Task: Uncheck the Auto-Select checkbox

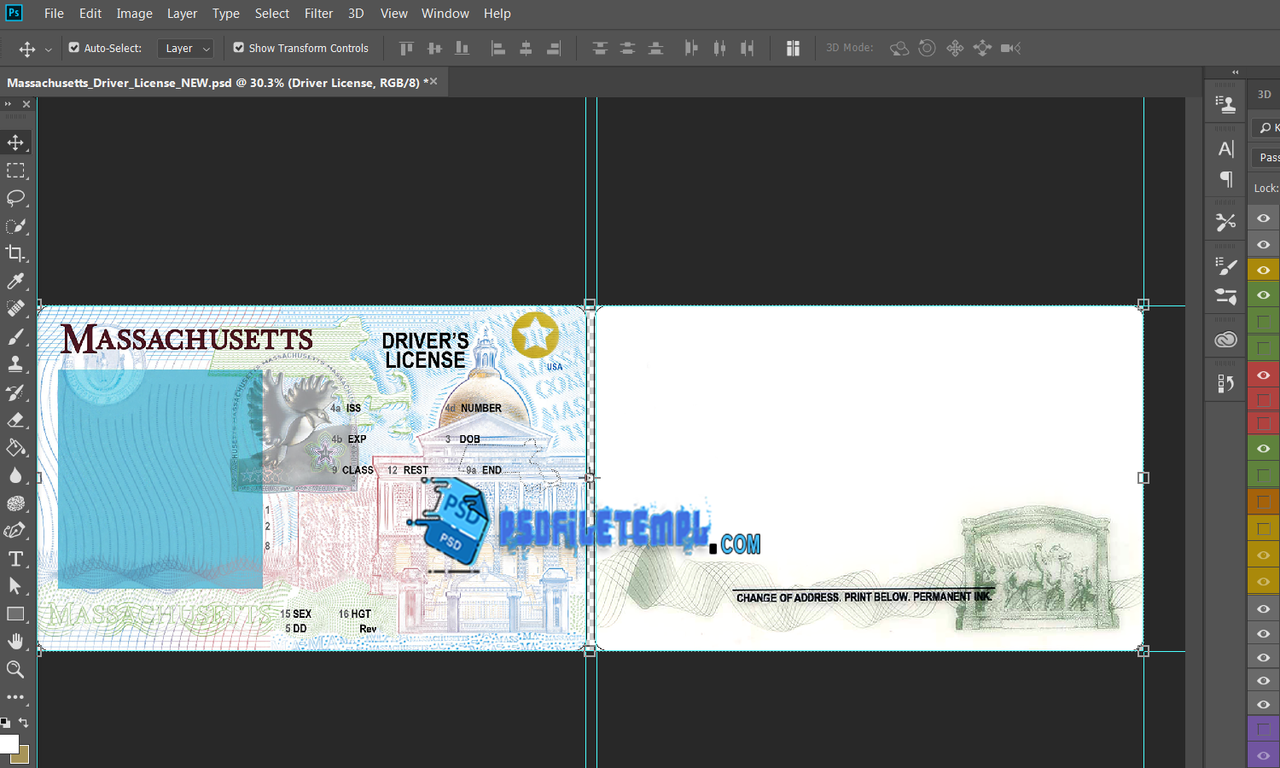Action: click(74, 47)
